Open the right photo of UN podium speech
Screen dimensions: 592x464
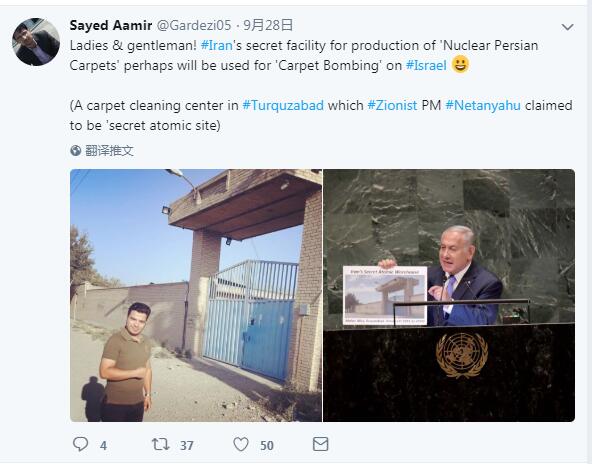point(449,295)
